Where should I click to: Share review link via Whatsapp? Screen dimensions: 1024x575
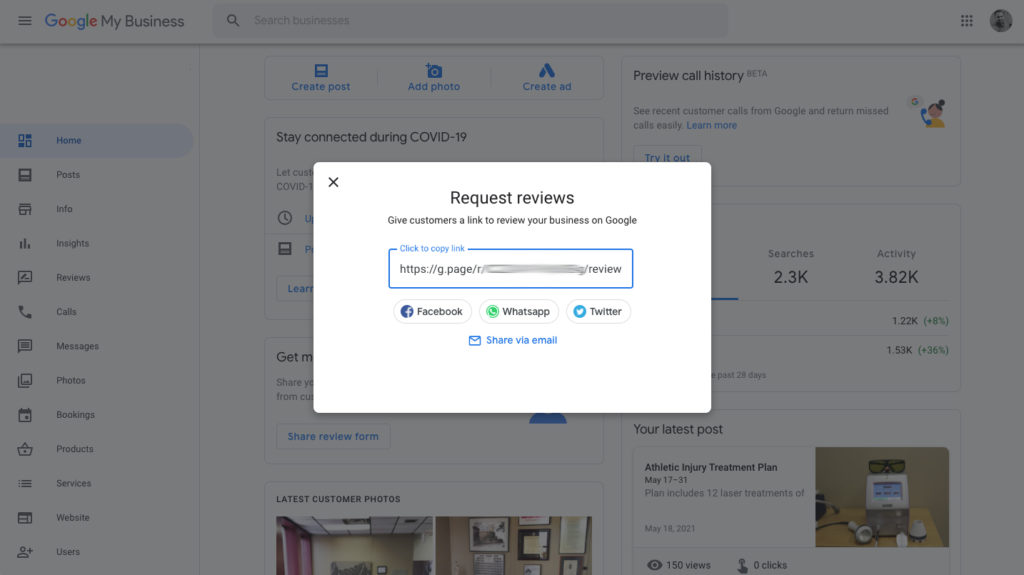[519, 312]
